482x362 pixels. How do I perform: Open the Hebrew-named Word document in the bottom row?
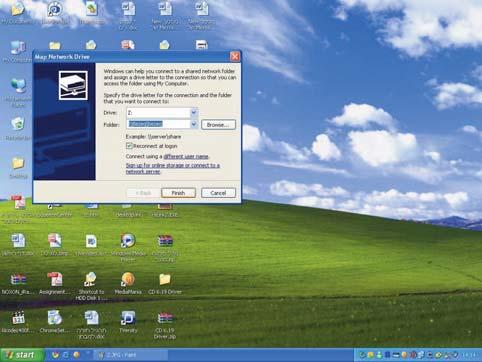[x=91, y=318]
